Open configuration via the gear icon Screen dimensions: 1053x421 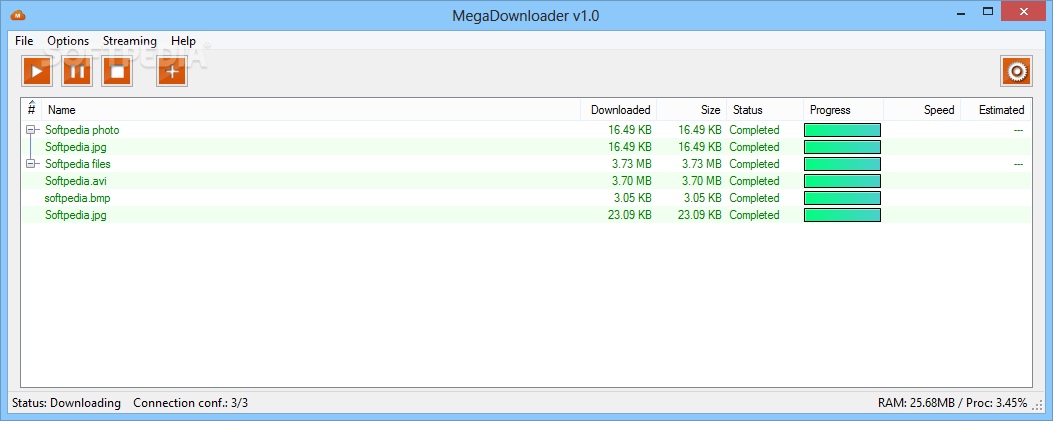pyautogui.click(x=1016, y=71)
